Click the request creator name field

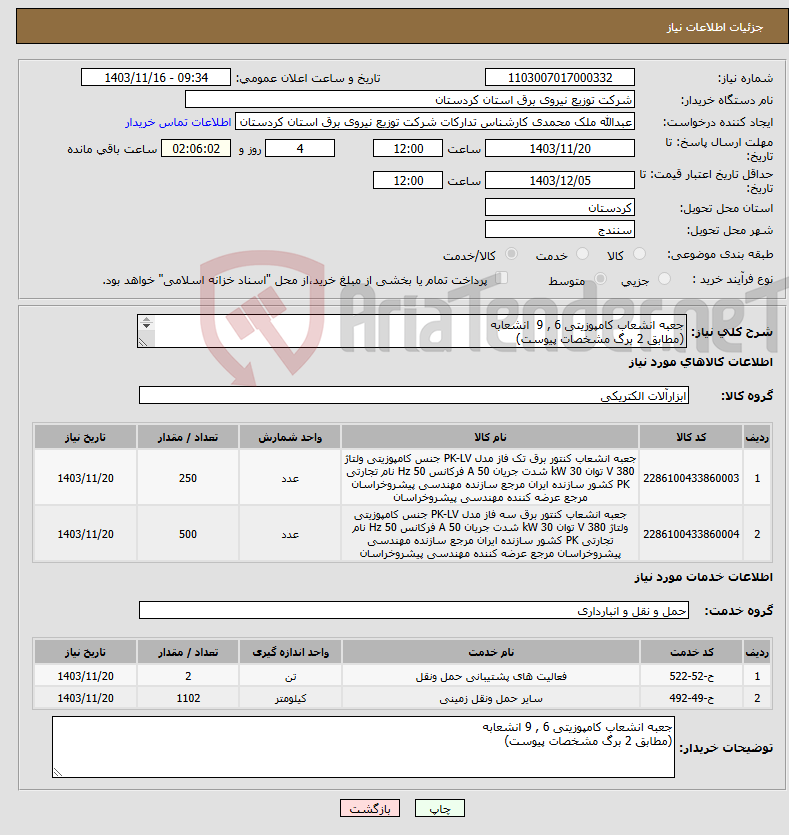click(x=435, y=122)
